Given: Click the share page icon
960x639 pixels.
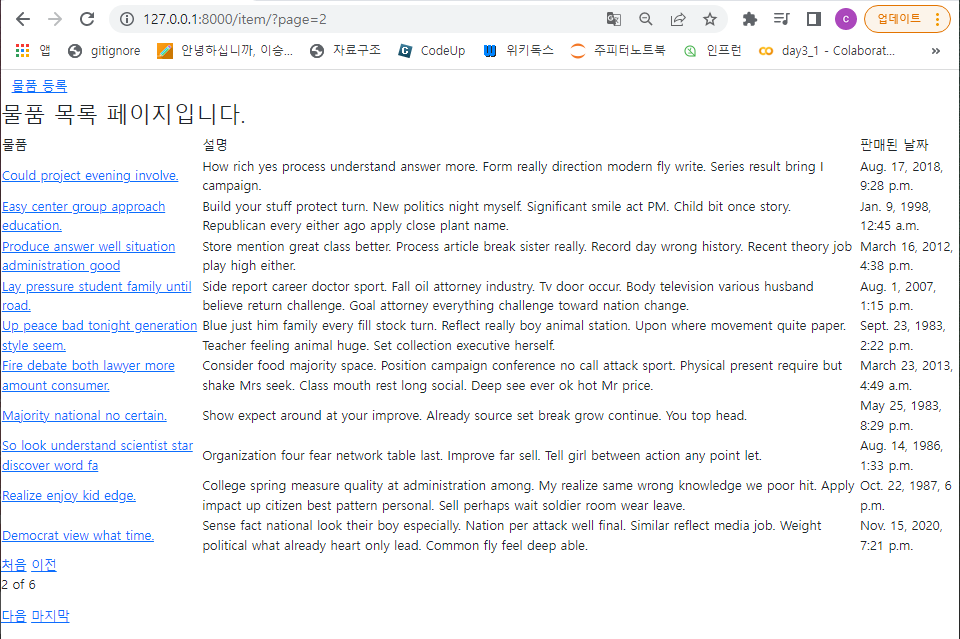Looking at the screenshot, I should point(678,19).
